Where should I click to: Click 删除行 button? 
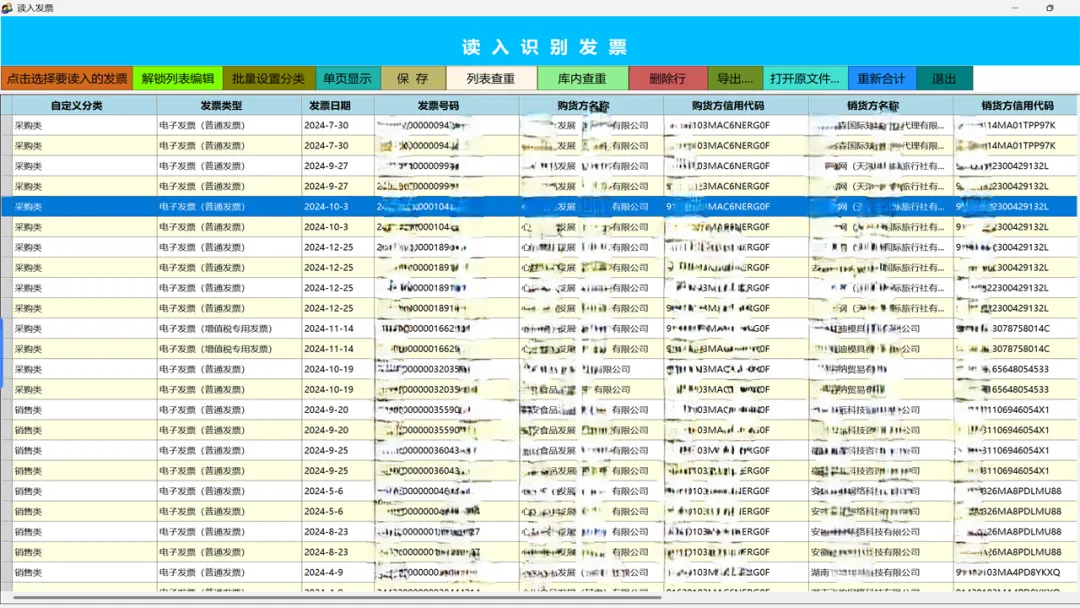(x=667, y=78)
